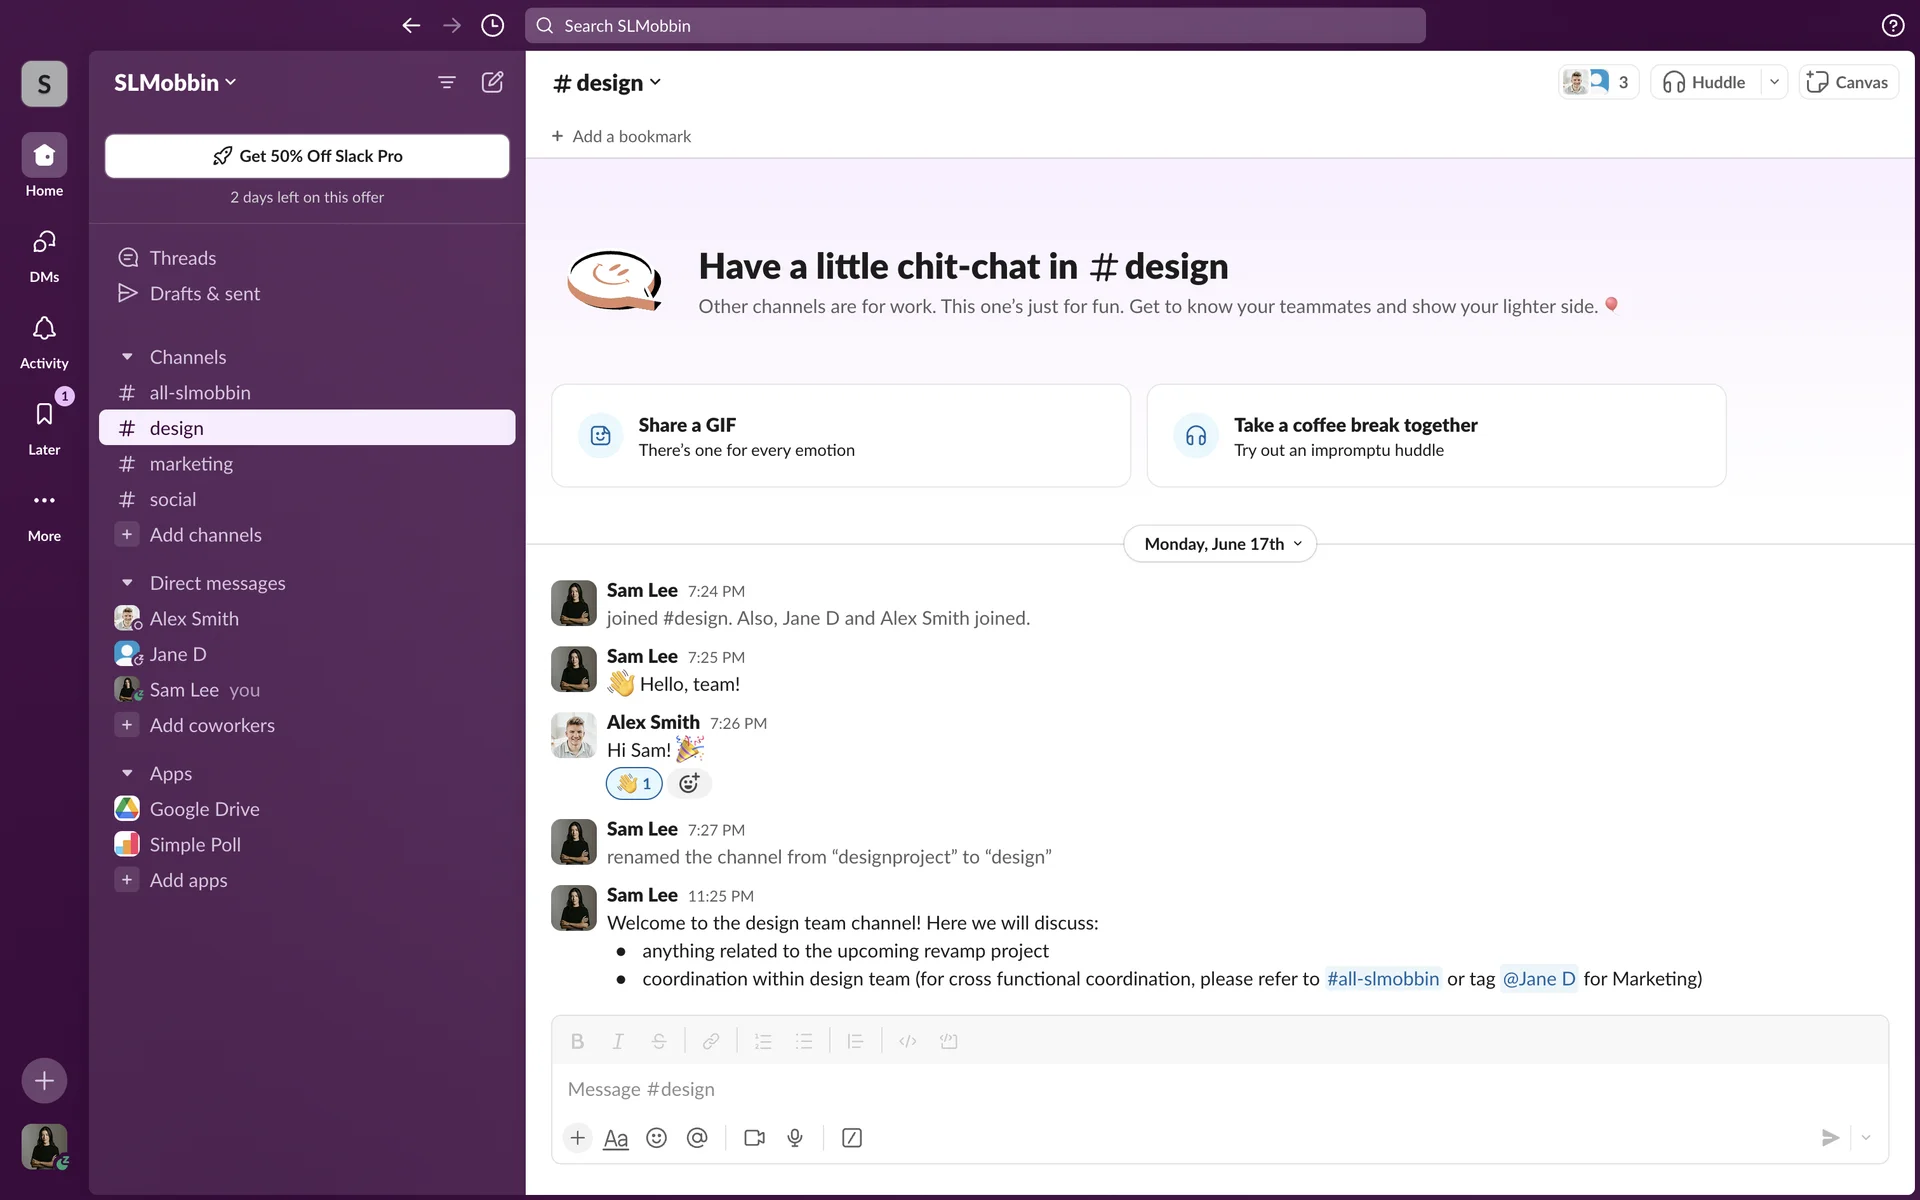Click Get 50% Off Slack Pro button
This screenshot has width=1920, height=1200.
307,156
